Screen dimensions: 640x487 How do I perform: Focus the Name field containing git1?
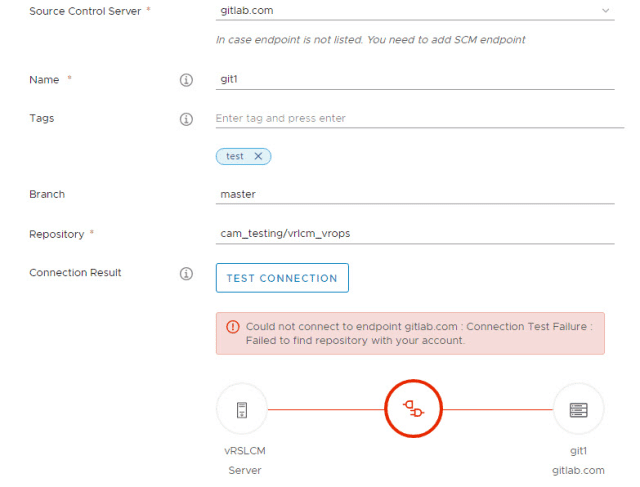(x=414, y=80)
